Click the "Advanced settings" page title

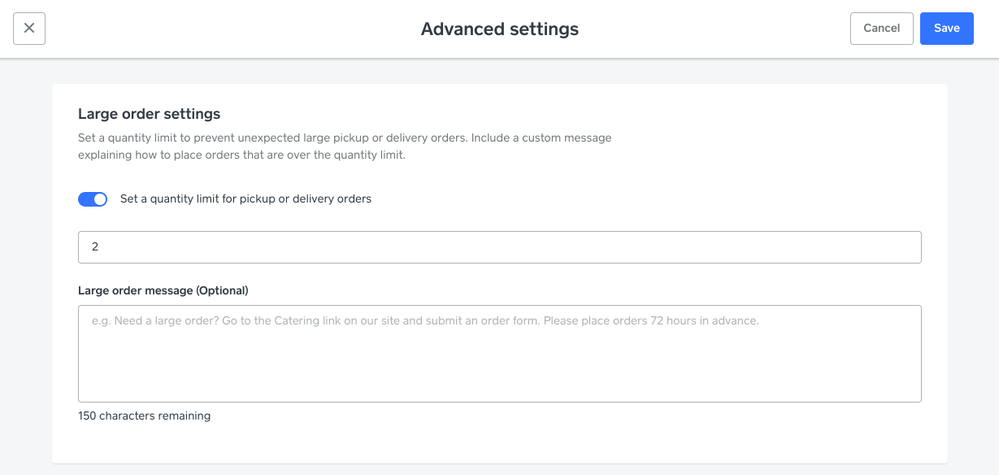pos(499,29)
